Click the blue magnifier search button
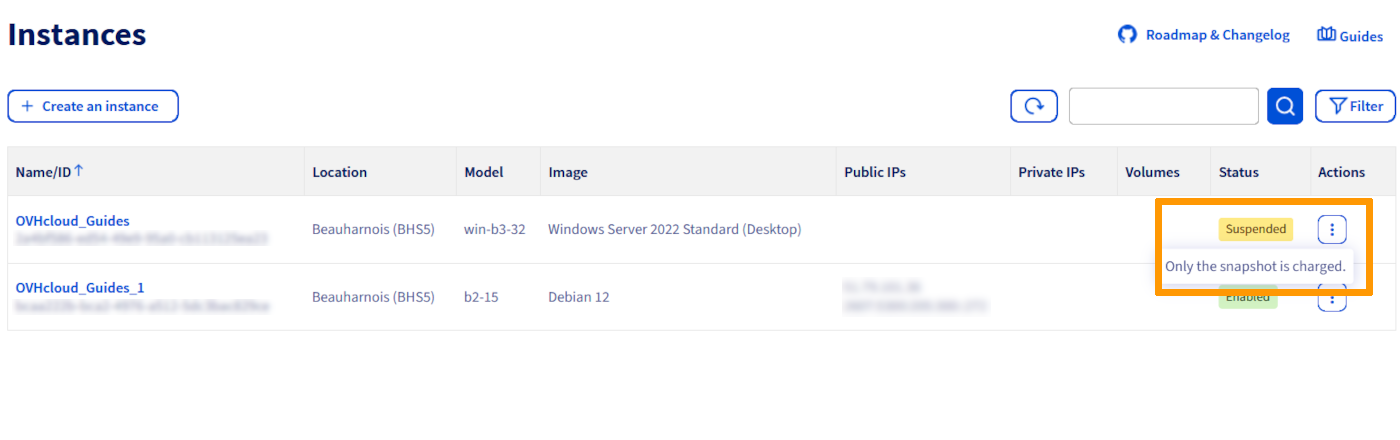This screenshot has height=440, width=1400. pyautogui.click(x=1284, y=106)
